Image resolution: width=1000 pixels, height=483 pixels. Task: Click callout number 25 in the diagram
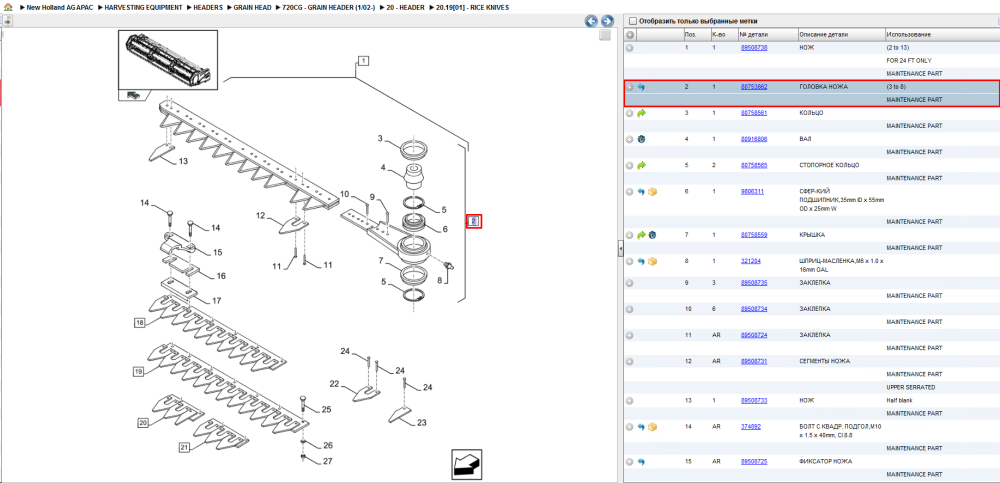pyautogui.click(x=327, y=410)
